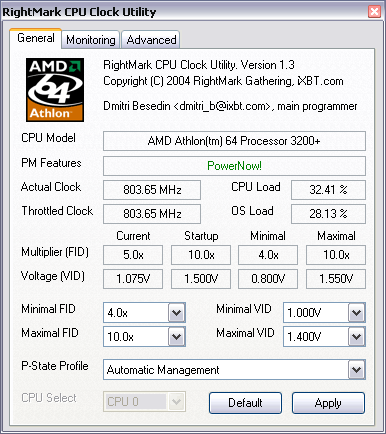Click the Apply button
The height and width of the screenshot is (434, 386).
(x=328, y=403)
